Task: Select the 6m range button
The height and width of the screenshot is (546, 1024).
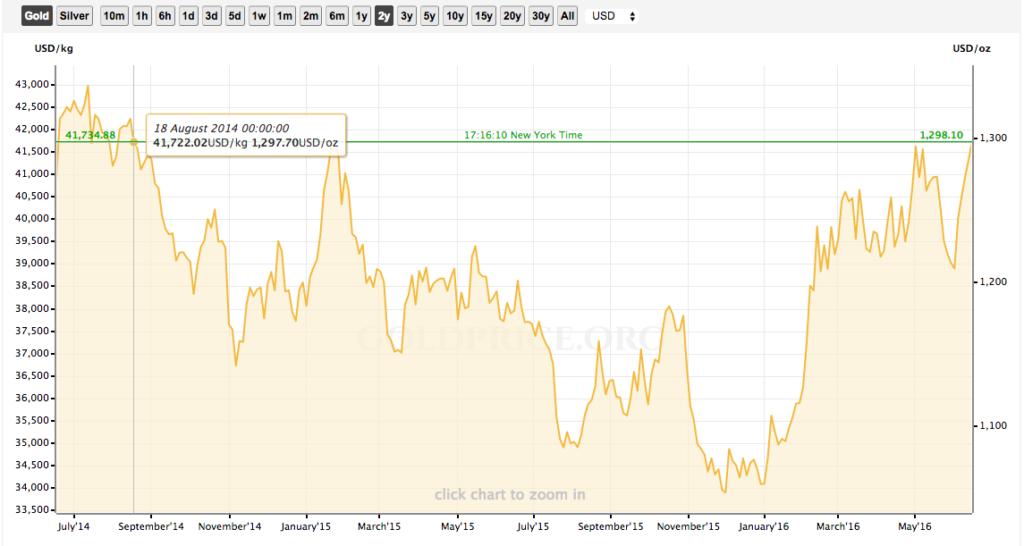Action: (337, 16)
